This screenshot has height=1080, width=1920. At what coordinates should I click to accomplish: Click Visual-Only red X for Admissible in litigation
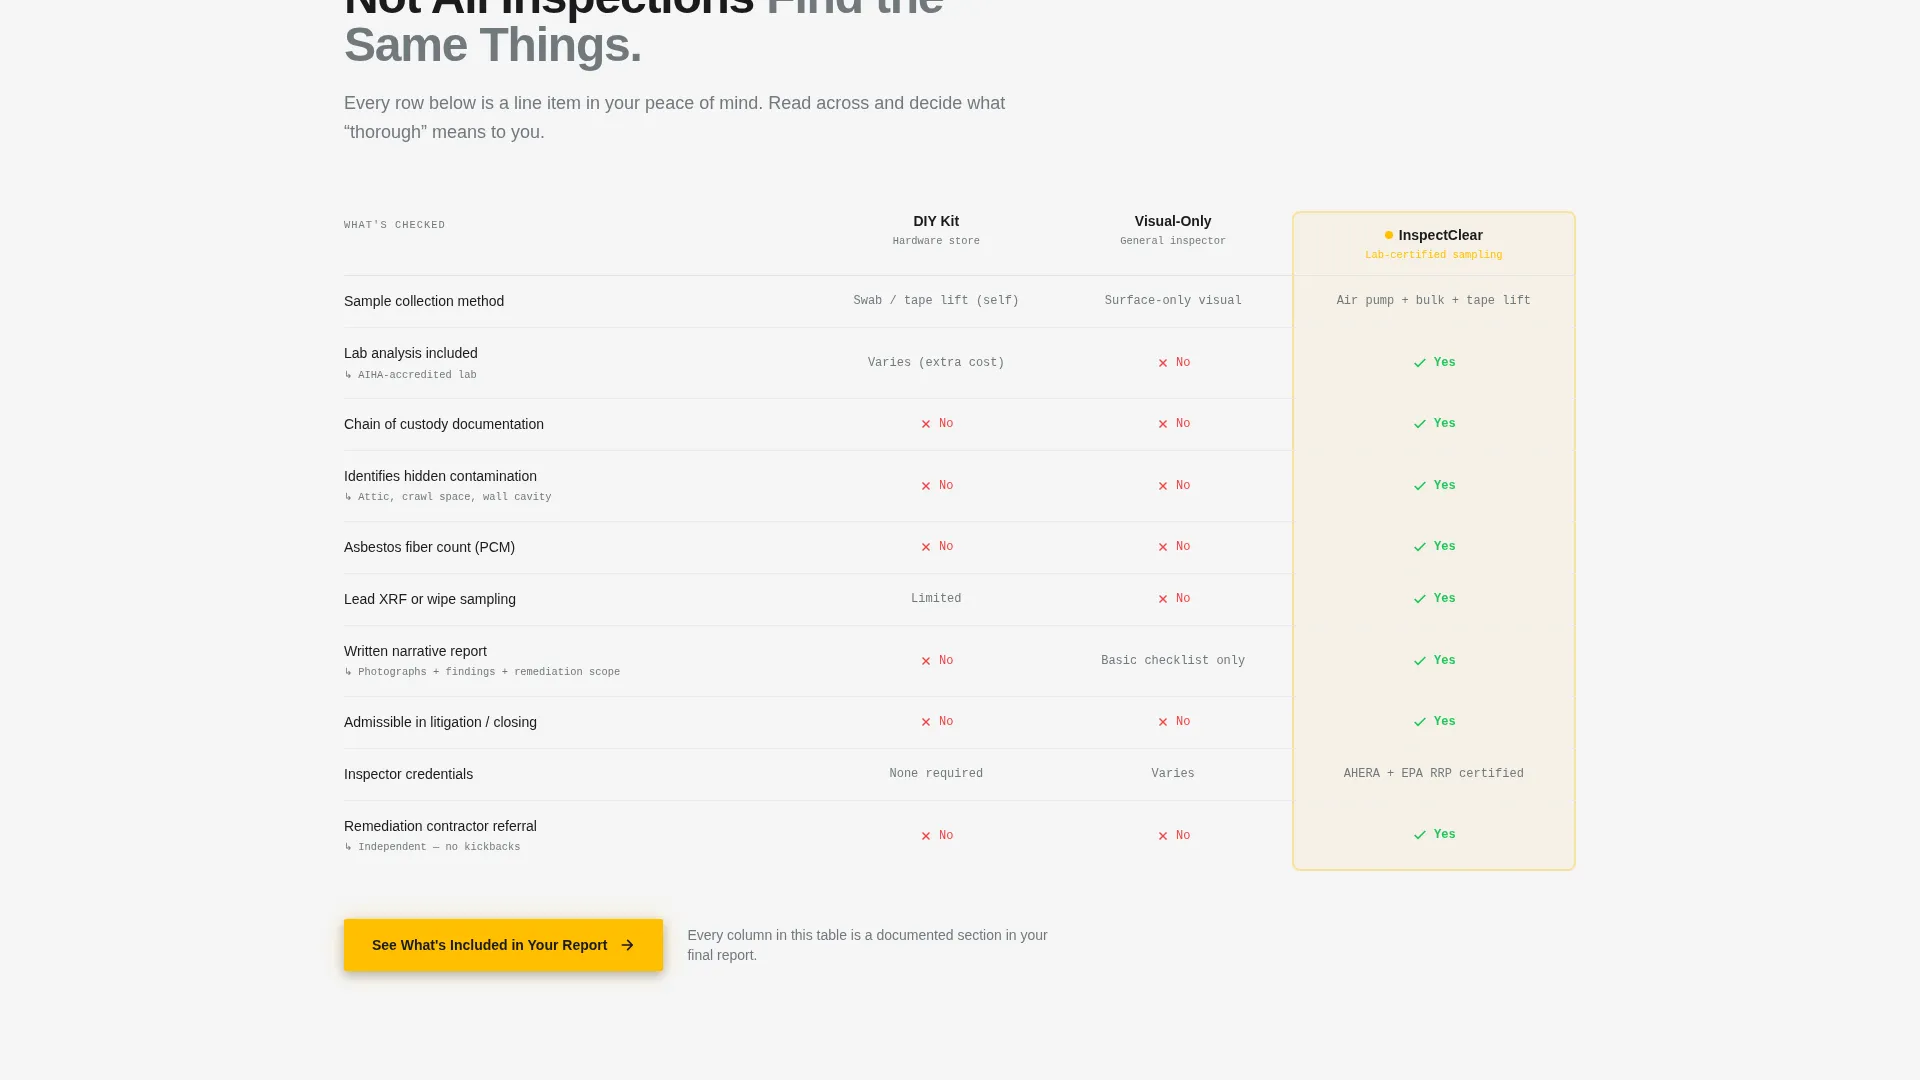pos(1163,722)
